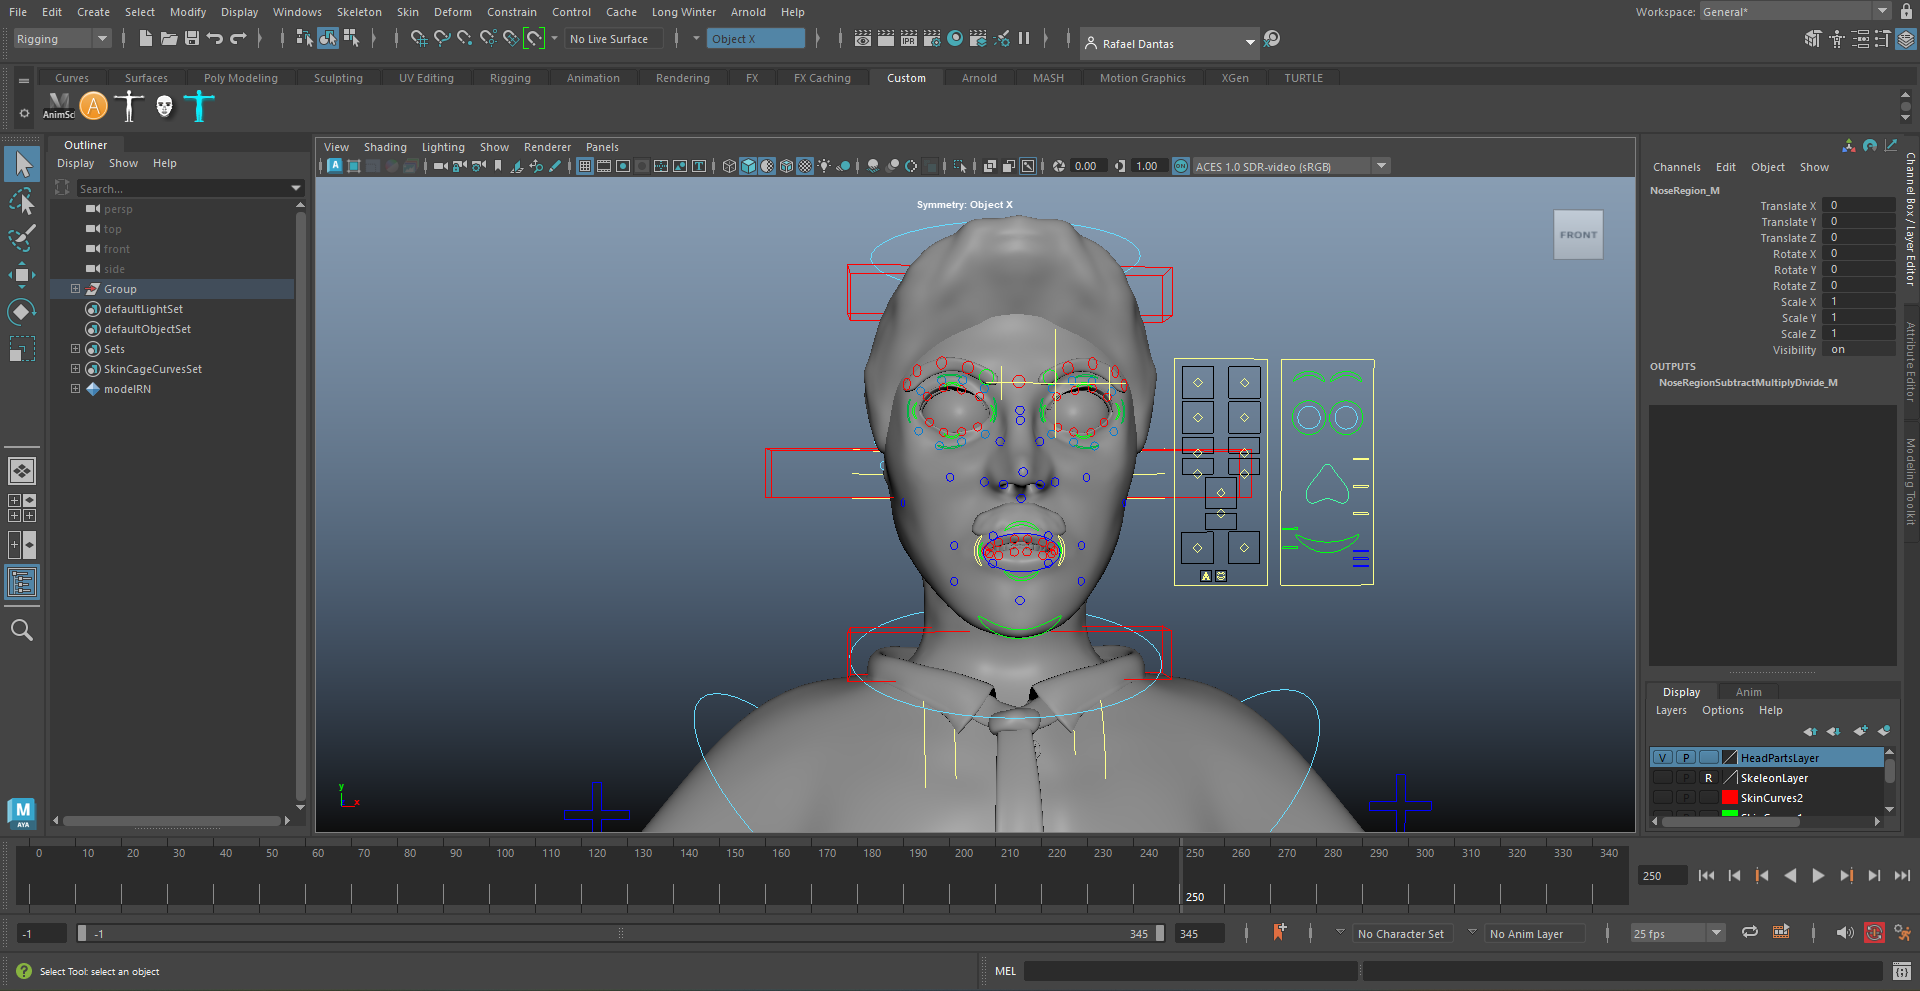The image size is (1920, 991).
Task: Switch to the Rigging shelf tab
Action: 510,78
